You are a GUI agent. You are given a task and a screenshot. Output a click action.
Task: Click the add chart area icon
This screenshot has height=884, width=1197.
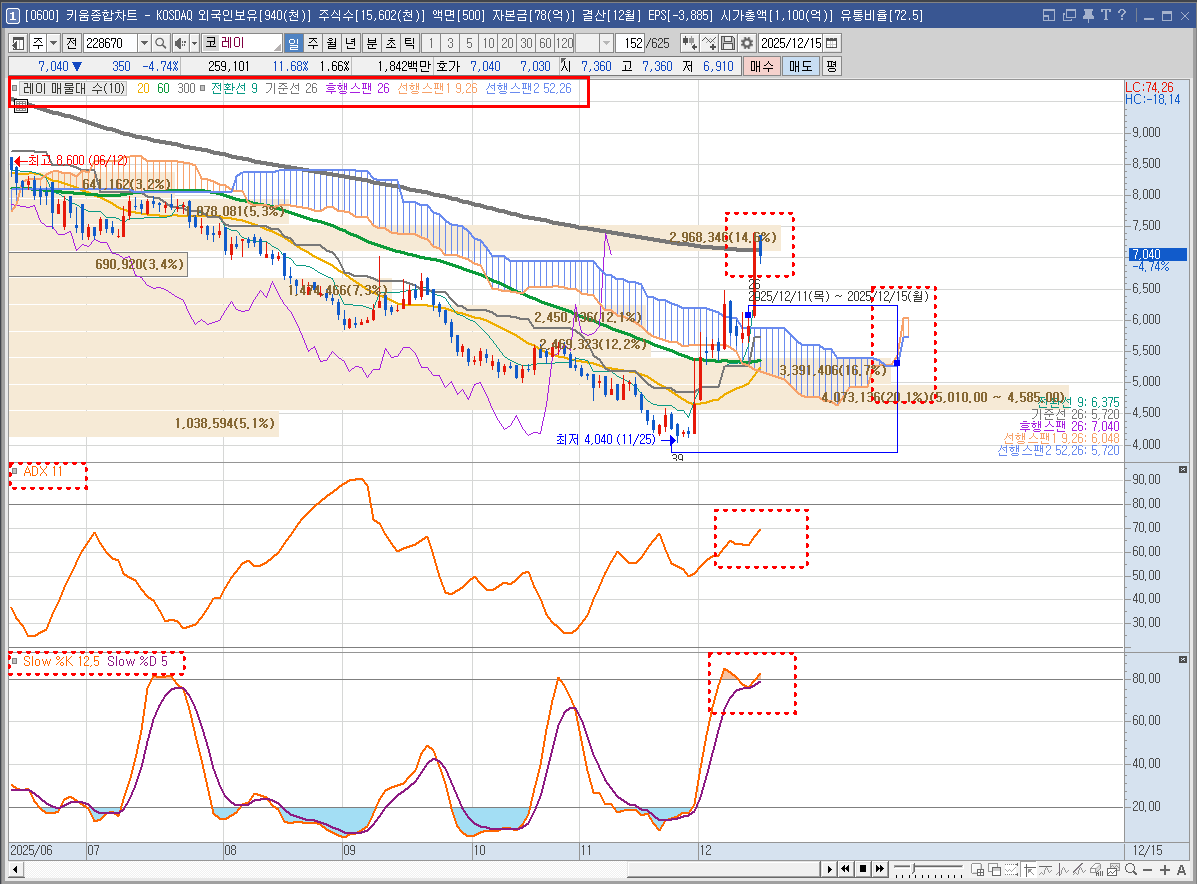coord(978,869)
